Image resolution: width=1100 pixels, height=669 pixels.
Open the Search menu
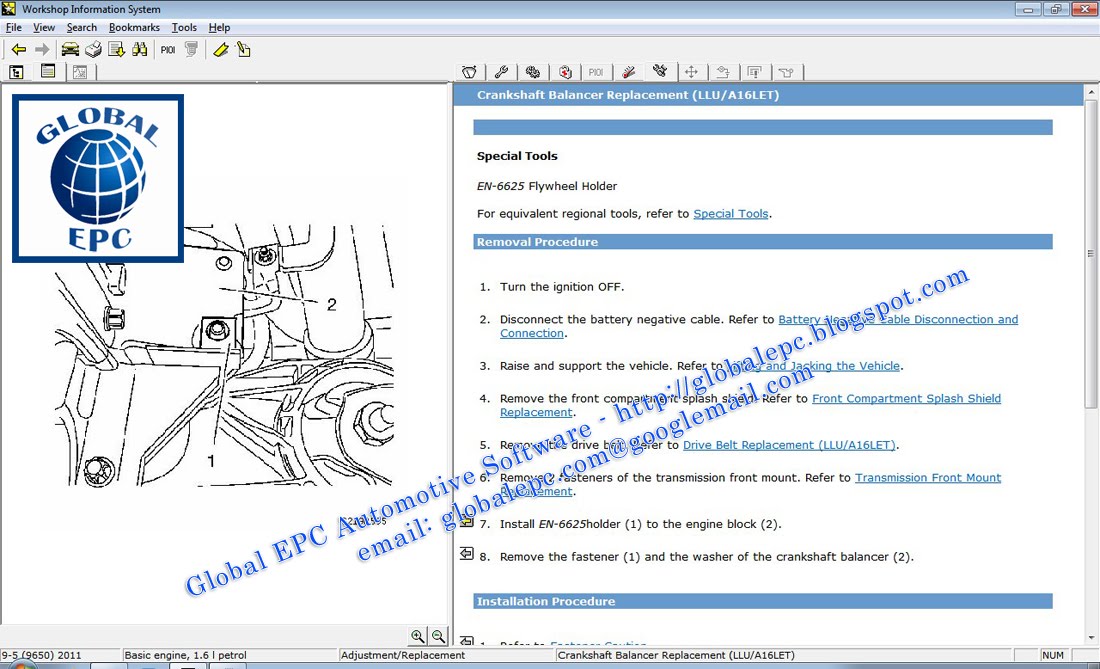(81, 27)
